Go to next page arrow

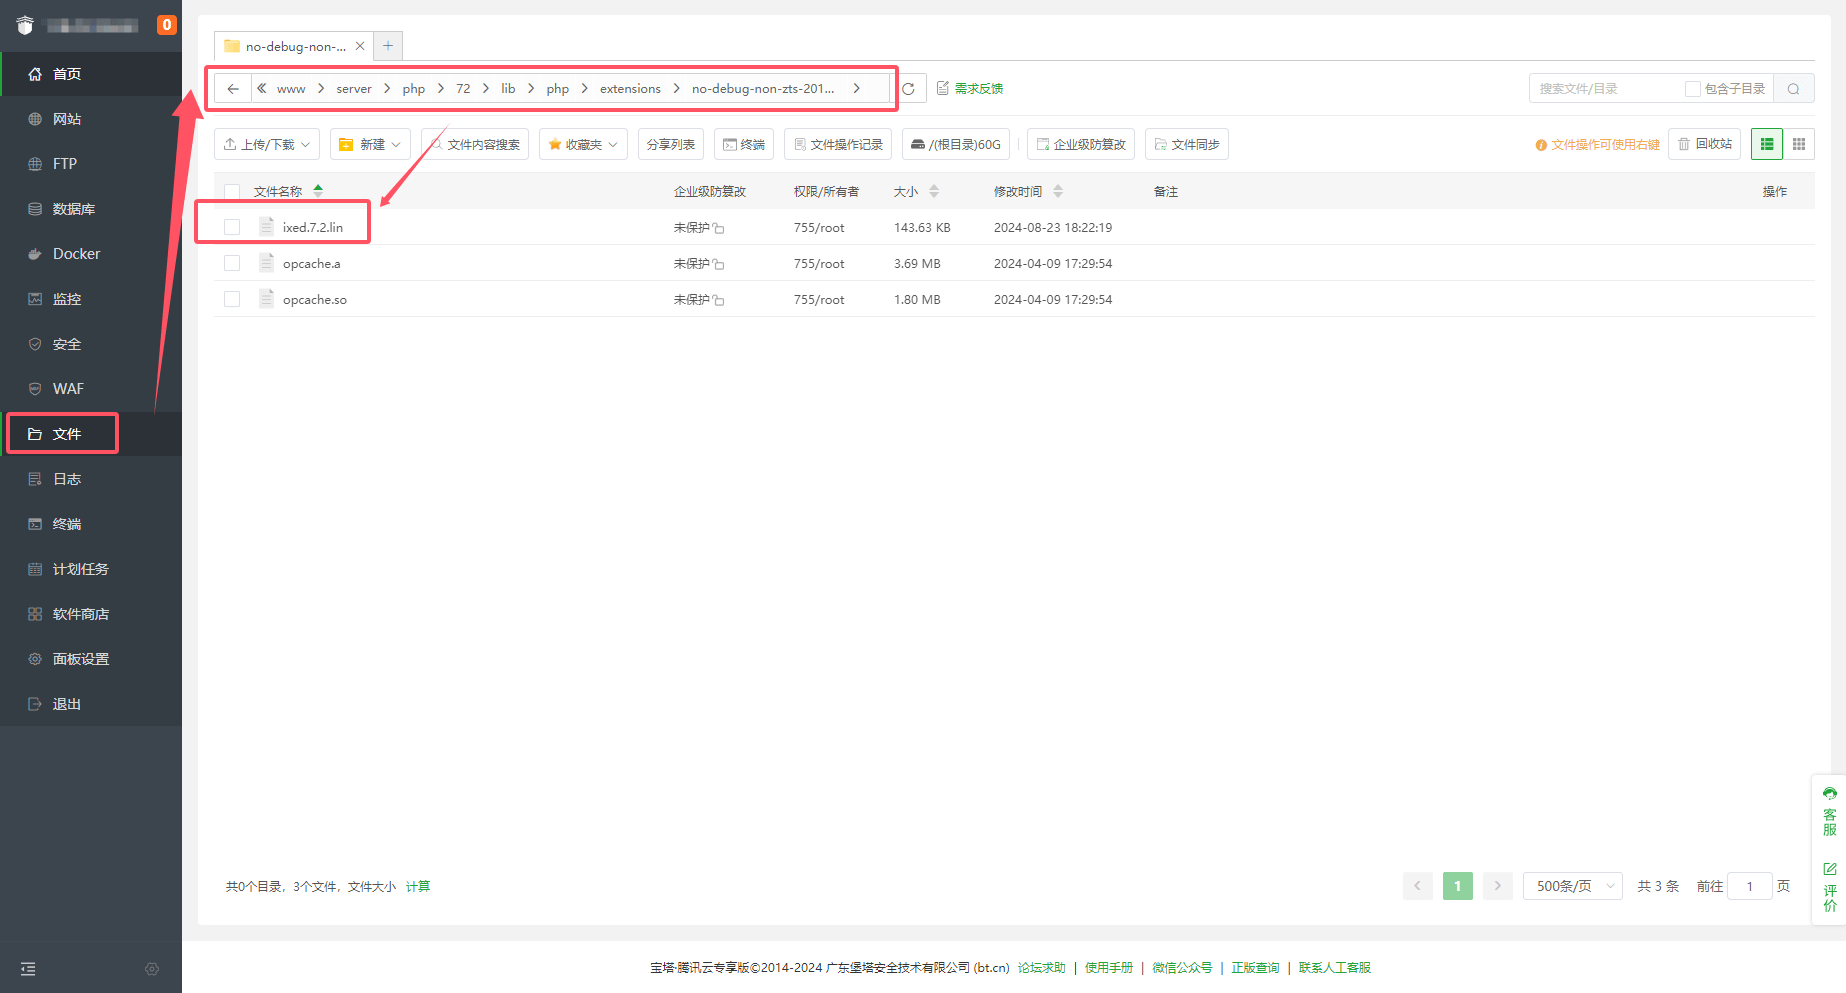[x=1497, y=886]
